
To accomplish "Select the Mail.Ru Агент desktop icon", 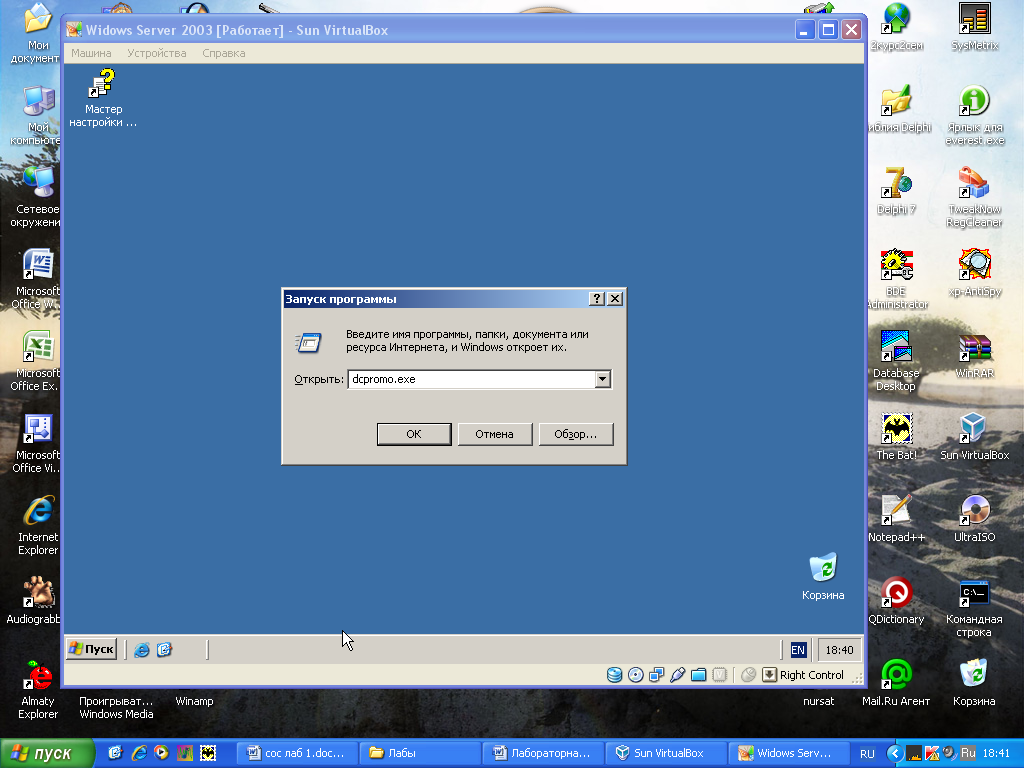I will [896, 682].
